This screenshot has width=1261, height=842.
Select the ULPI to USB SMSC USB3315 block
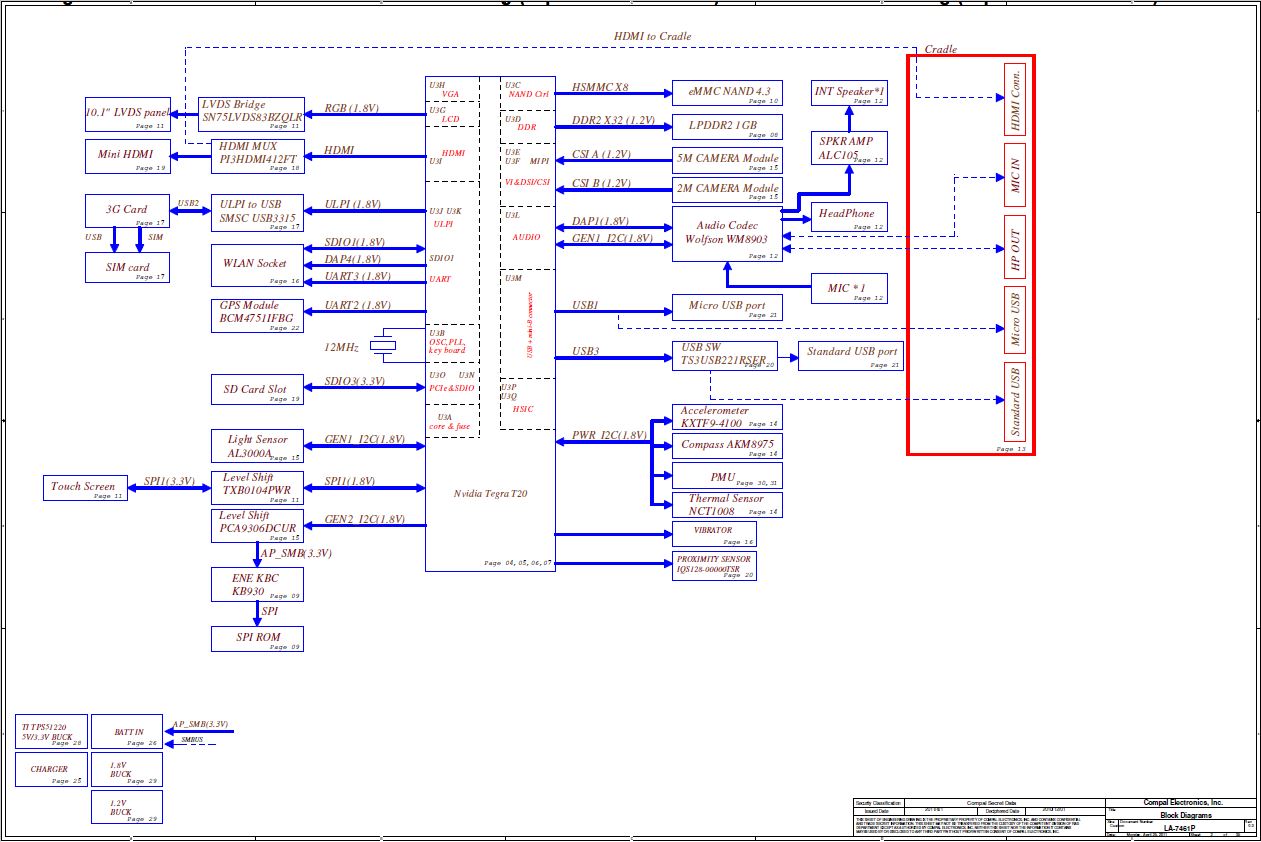point(257,214)
